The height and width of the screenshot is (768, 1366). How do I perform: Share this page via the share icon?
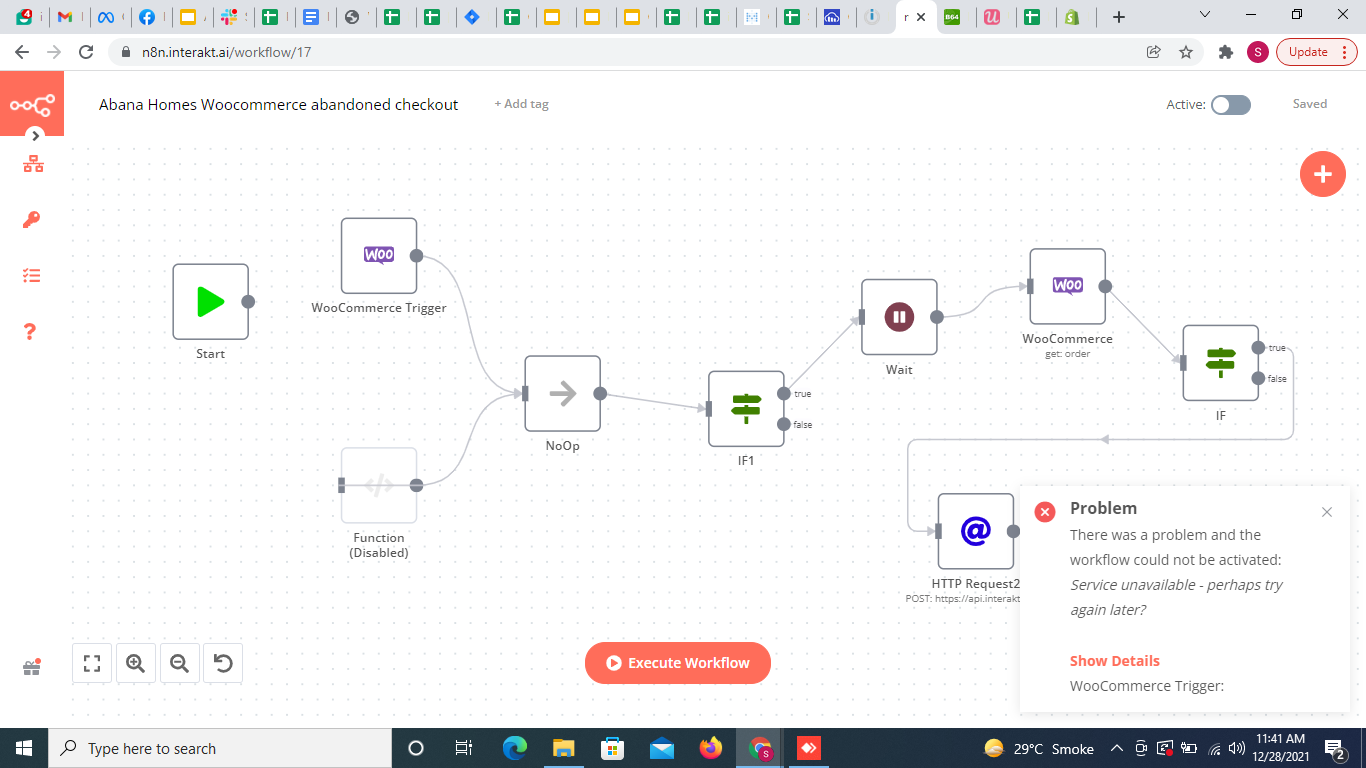pos(1153,52)
